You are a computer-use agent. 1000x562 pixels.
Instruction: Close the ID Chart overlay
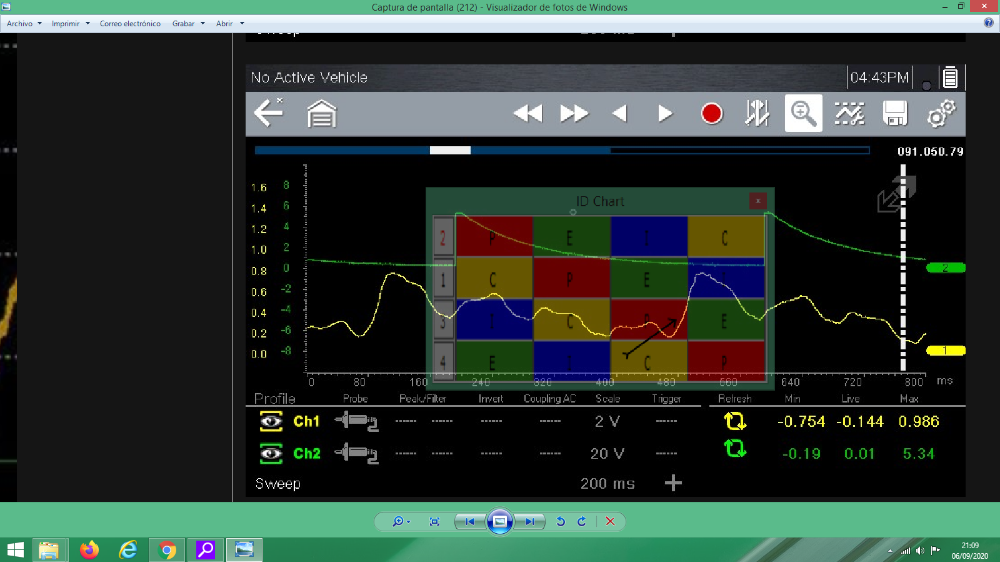(758, 201)
